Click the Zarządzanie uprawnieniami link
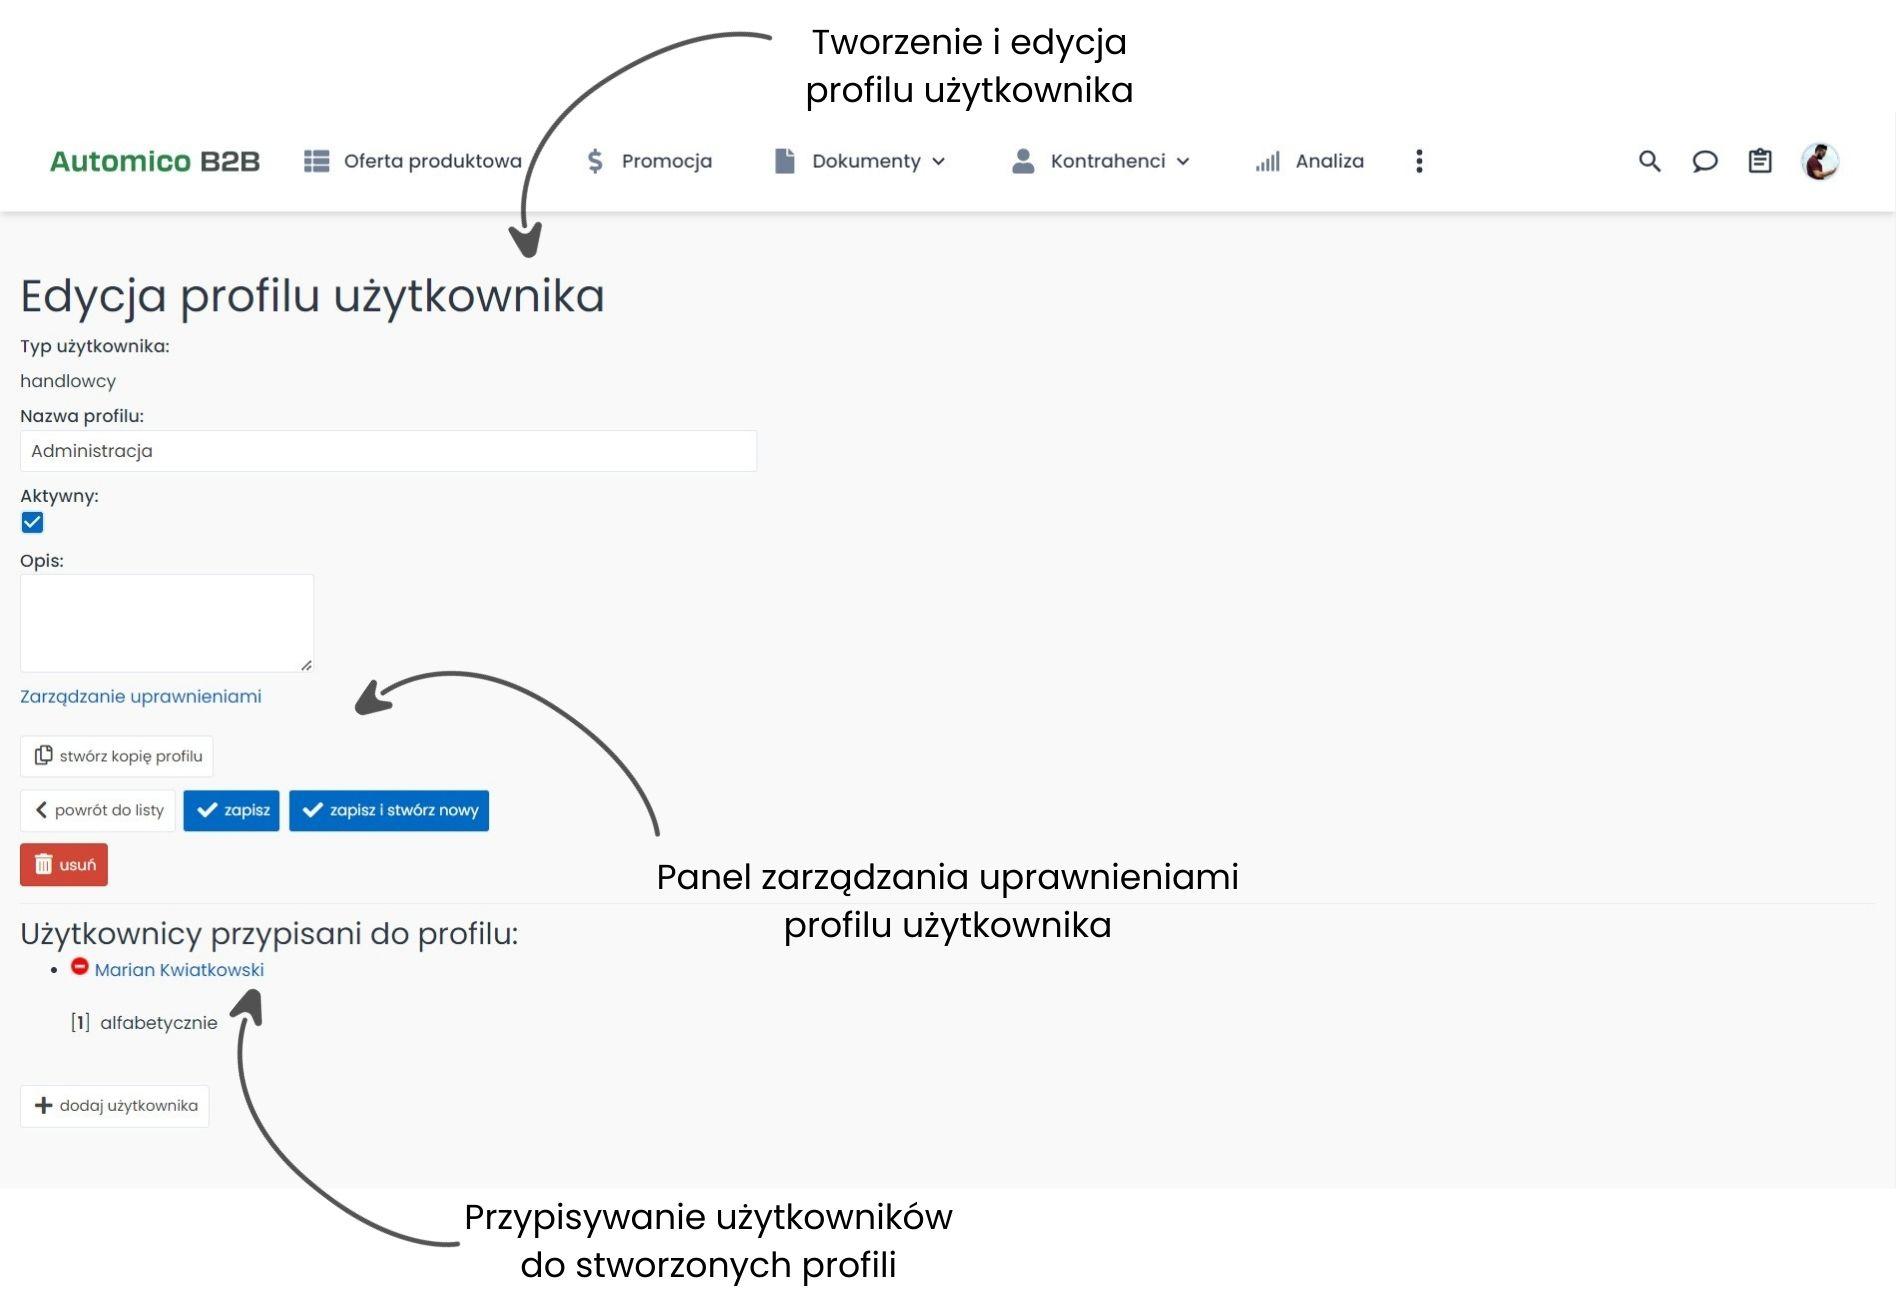Screen dimensions: 1896x1300 [x=141, y=696]
